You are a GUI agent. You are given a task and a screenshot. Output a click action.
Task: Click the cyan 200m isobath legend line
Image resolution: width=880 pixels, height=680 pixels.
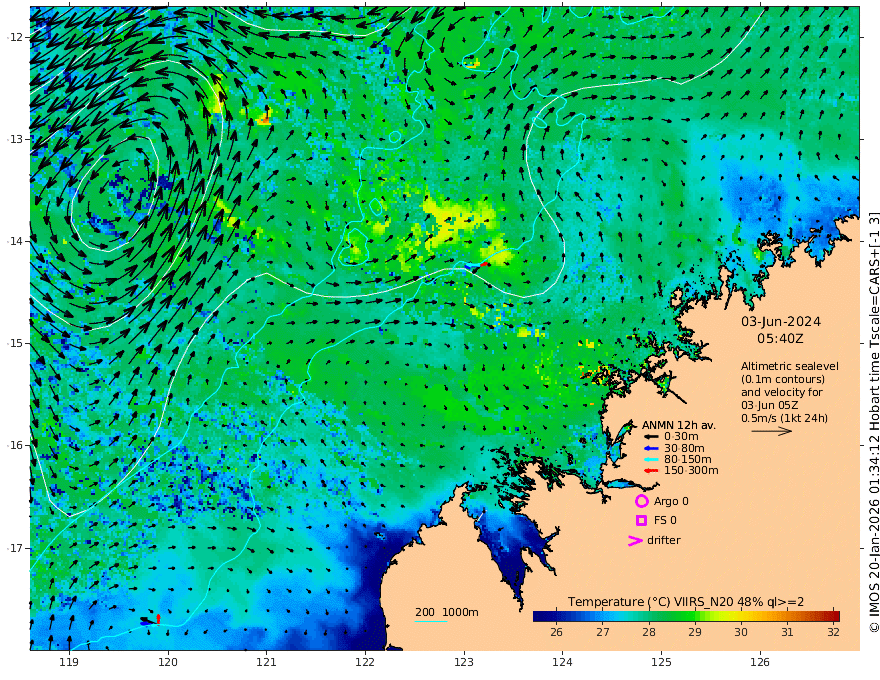431,621
